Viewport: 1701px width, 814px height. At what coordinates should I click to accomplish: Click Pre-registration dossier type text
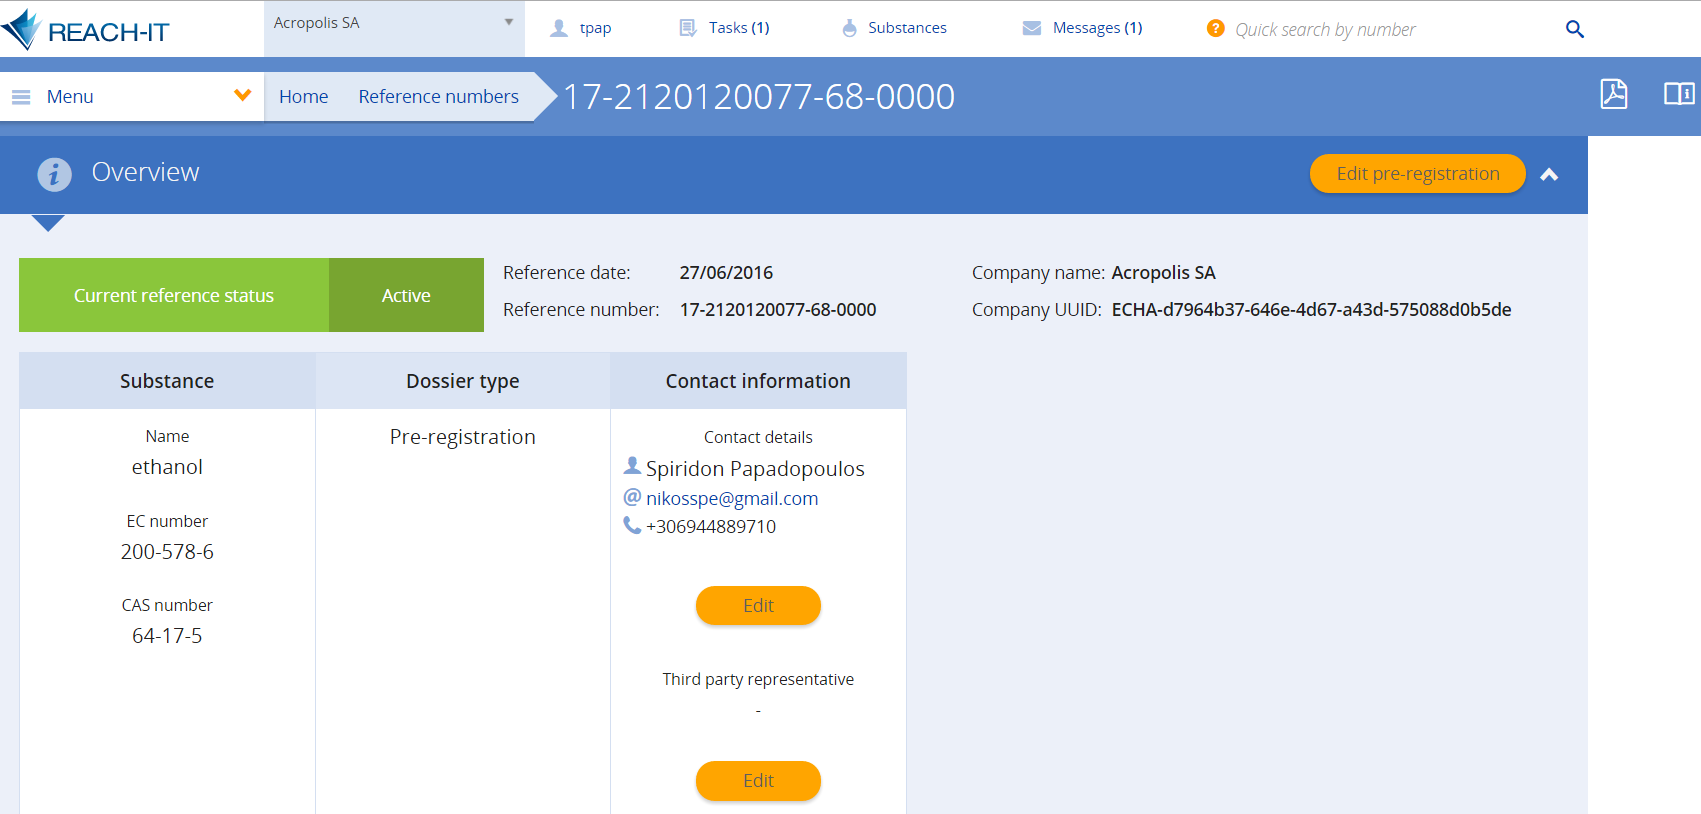coord(463,437)
